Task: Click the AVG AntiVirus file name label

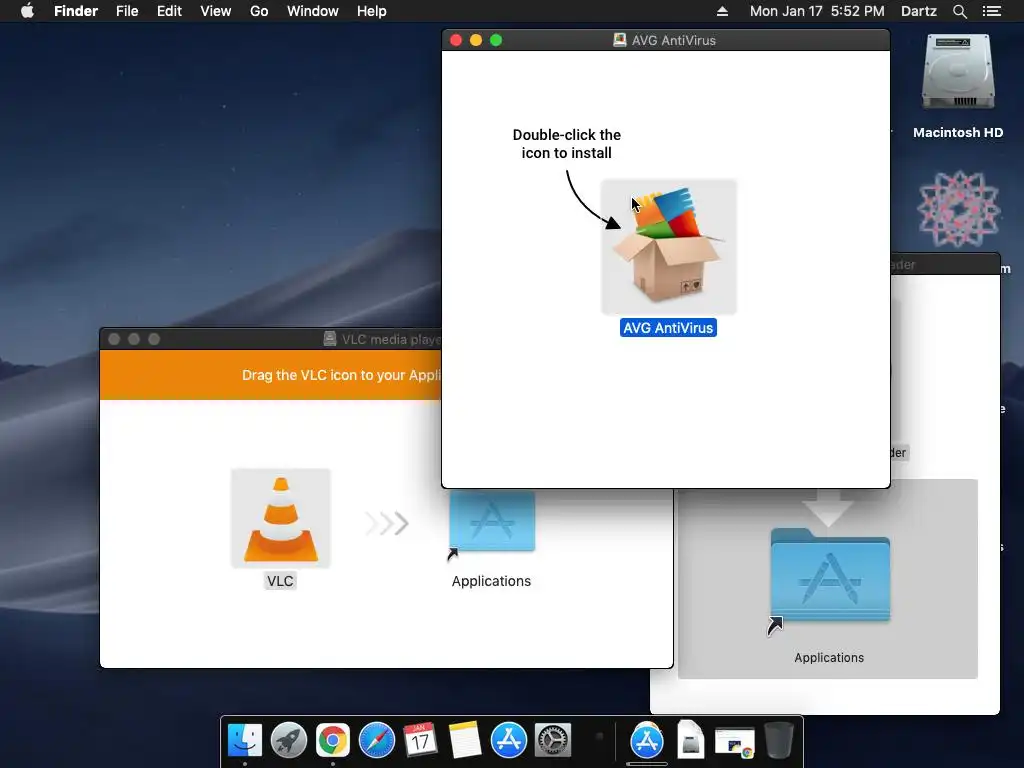Action: pos(668,328)
